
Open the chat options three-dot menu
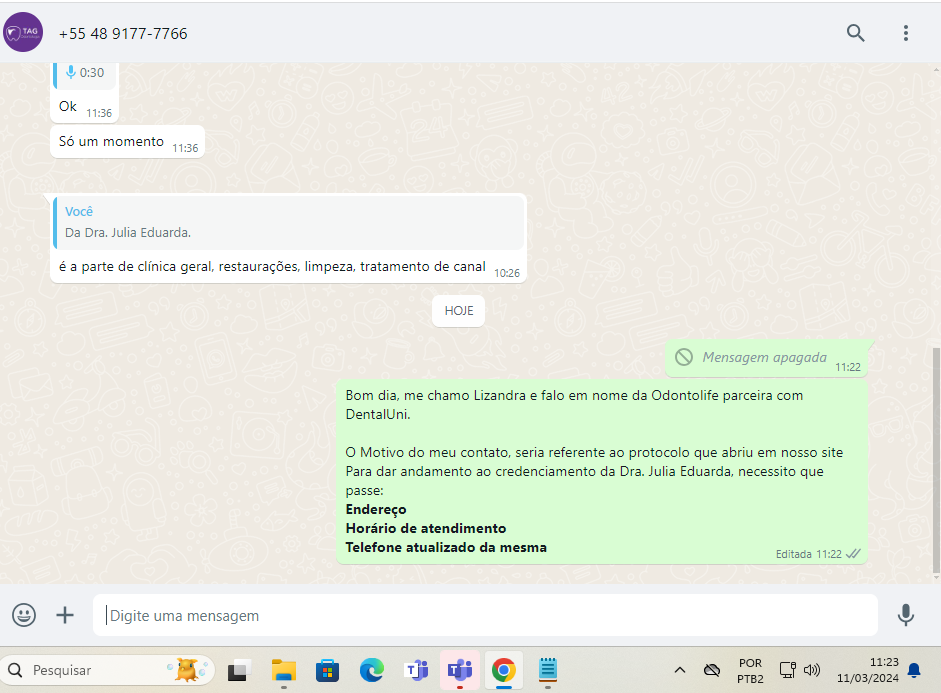point(906,33)
